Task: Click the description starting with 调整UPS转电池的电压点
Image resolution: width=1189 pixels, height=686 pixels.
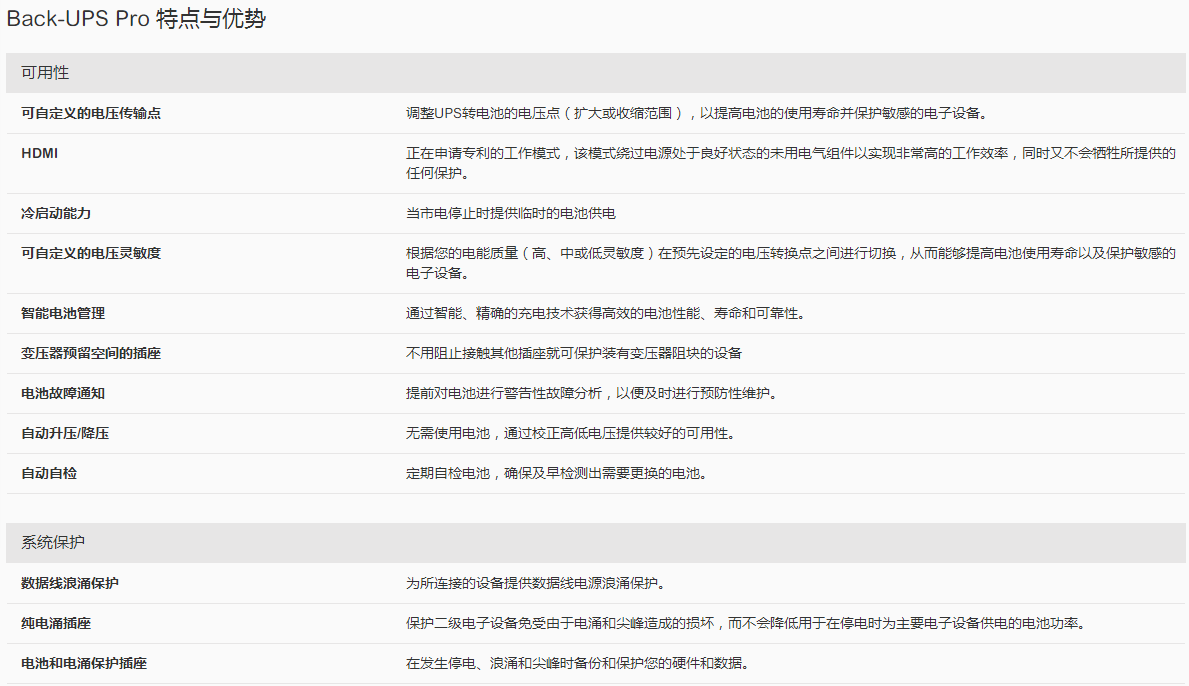Action: (x=697, y=113)
